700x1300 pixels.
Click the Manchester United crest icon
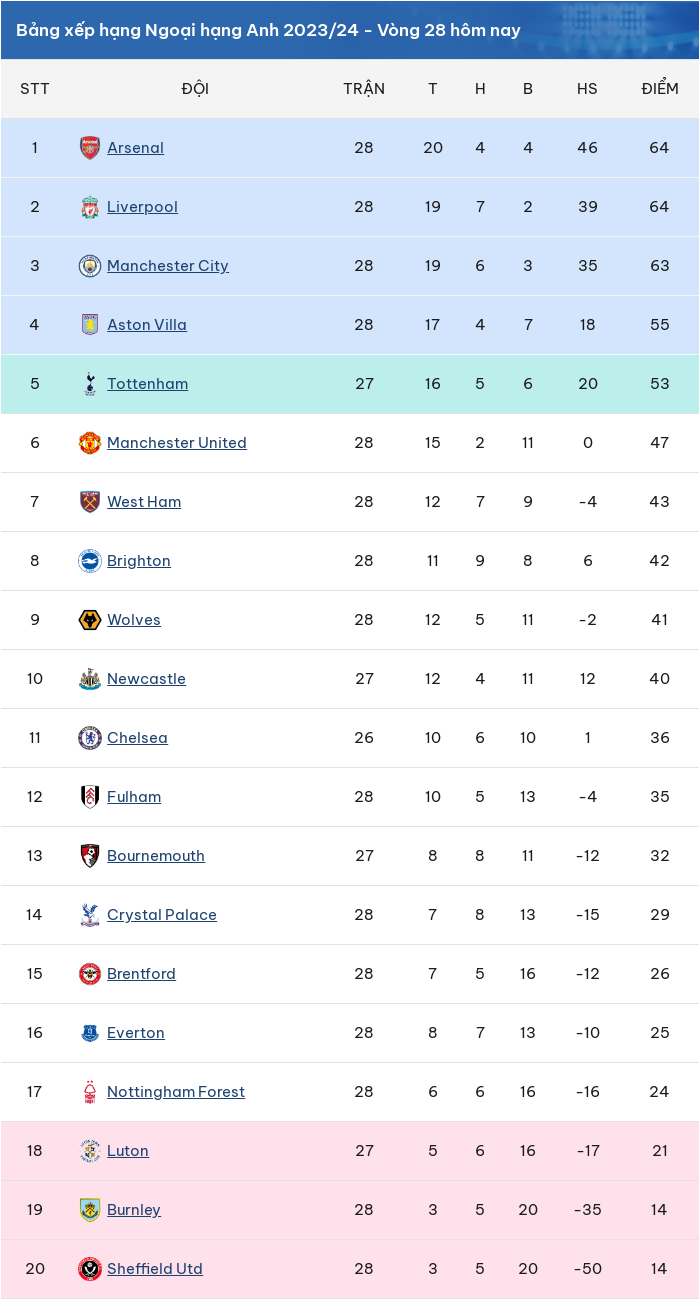click(x=90, y=443)
